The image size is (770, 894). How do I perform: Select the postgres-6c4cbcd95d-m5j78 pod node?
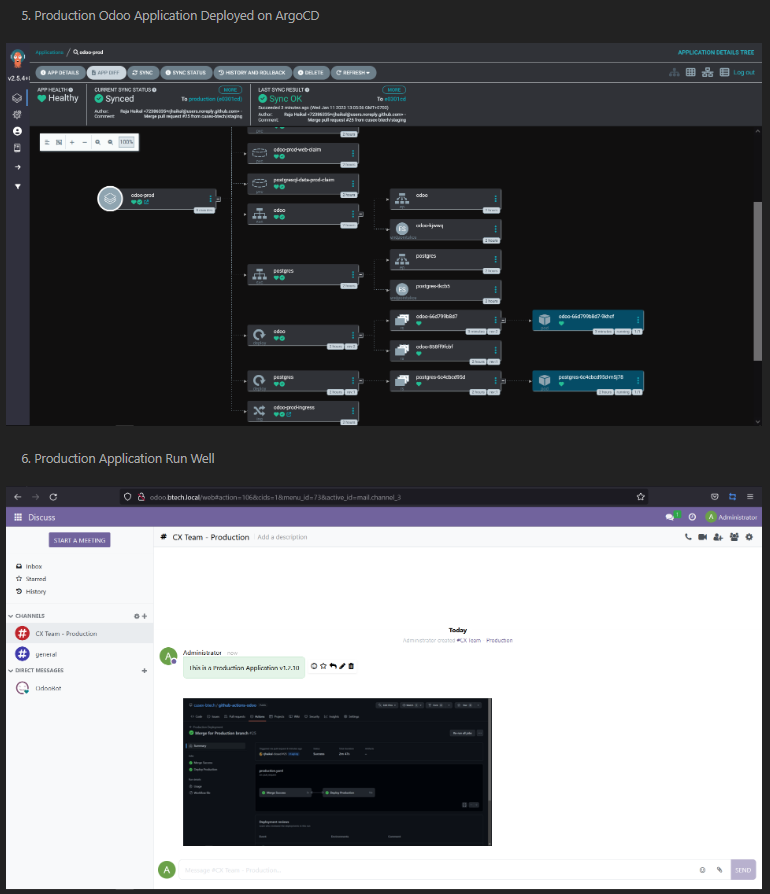588,381
